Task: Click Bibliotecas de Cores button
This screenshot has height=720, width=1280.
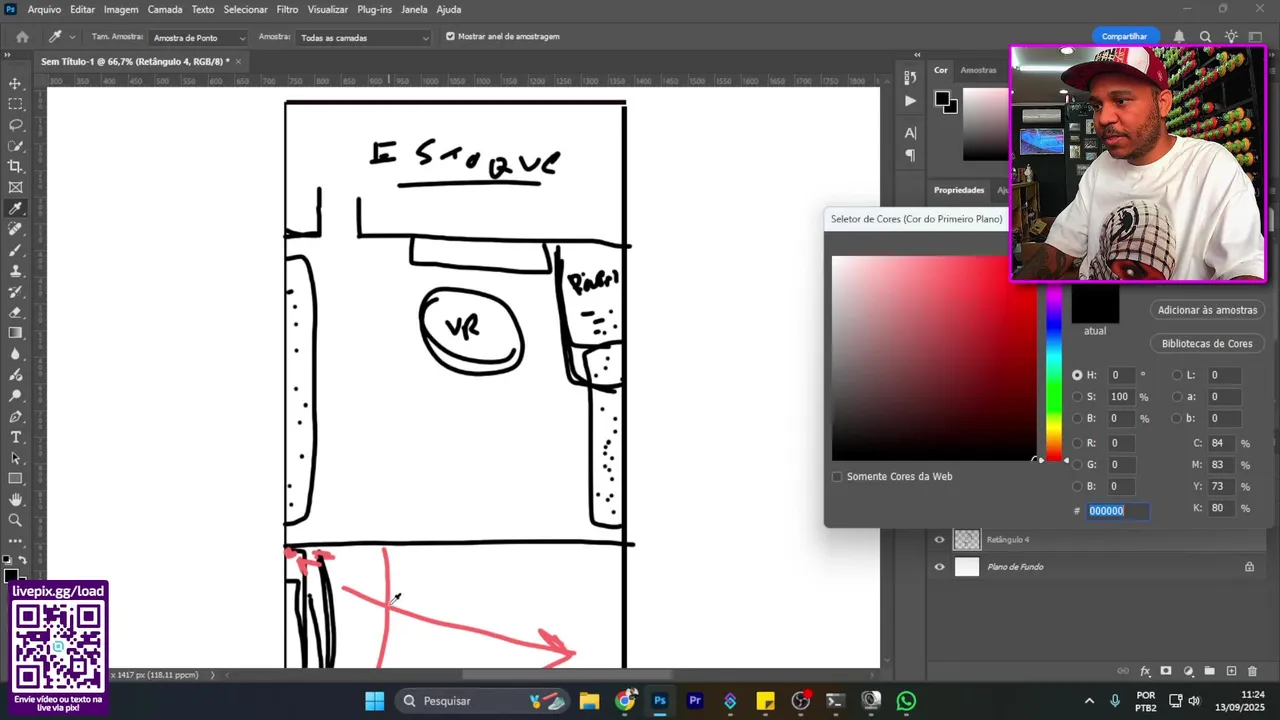Action: (x=1207, y=343)
